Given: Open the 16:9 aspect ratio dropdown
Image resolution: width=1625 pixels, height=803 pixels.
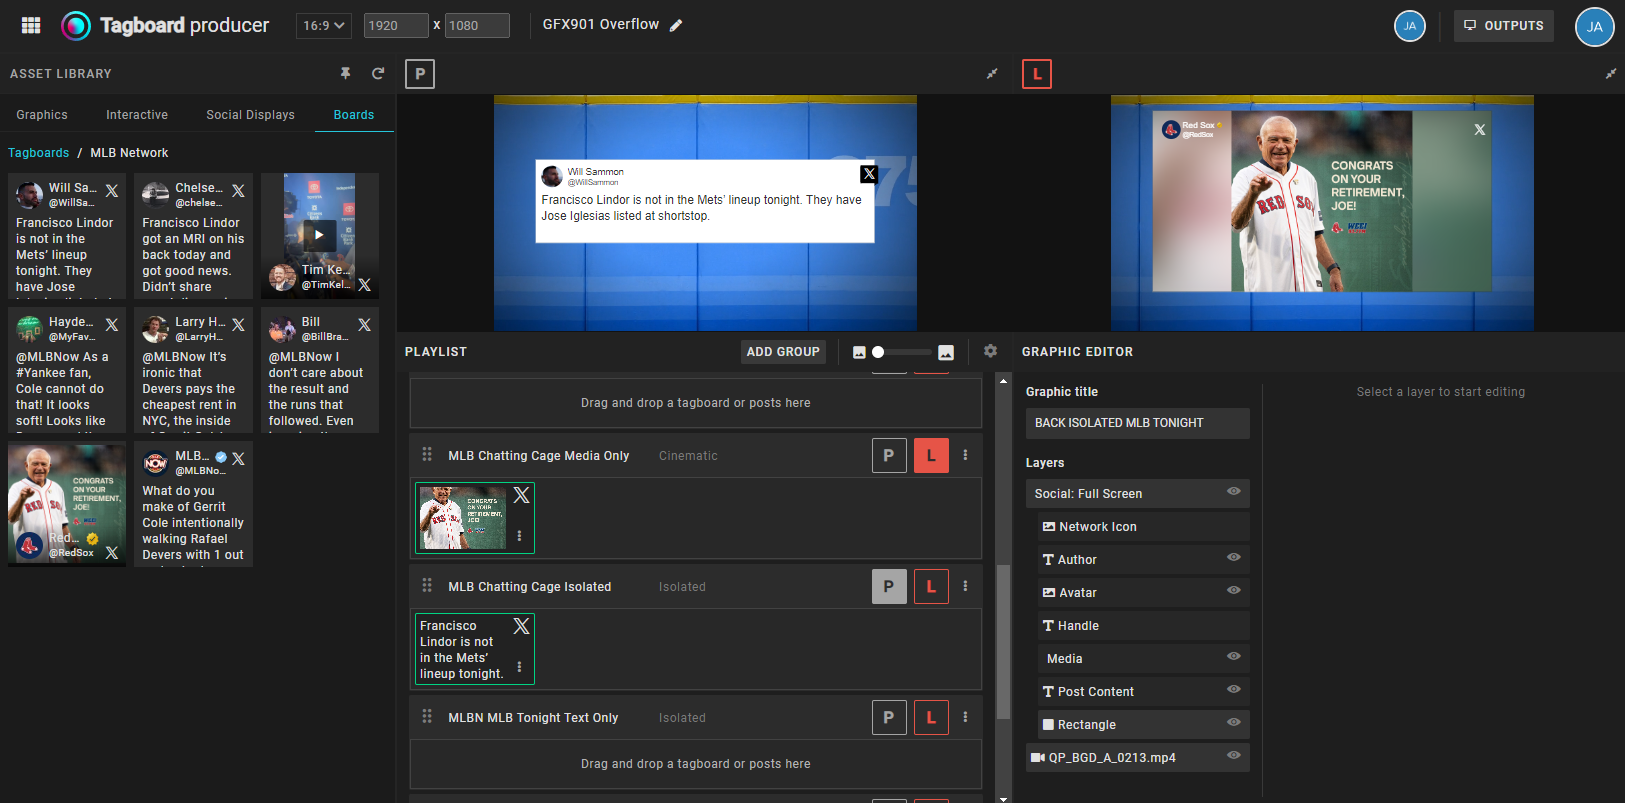Looking at the screenshot, I should point(323,25).
